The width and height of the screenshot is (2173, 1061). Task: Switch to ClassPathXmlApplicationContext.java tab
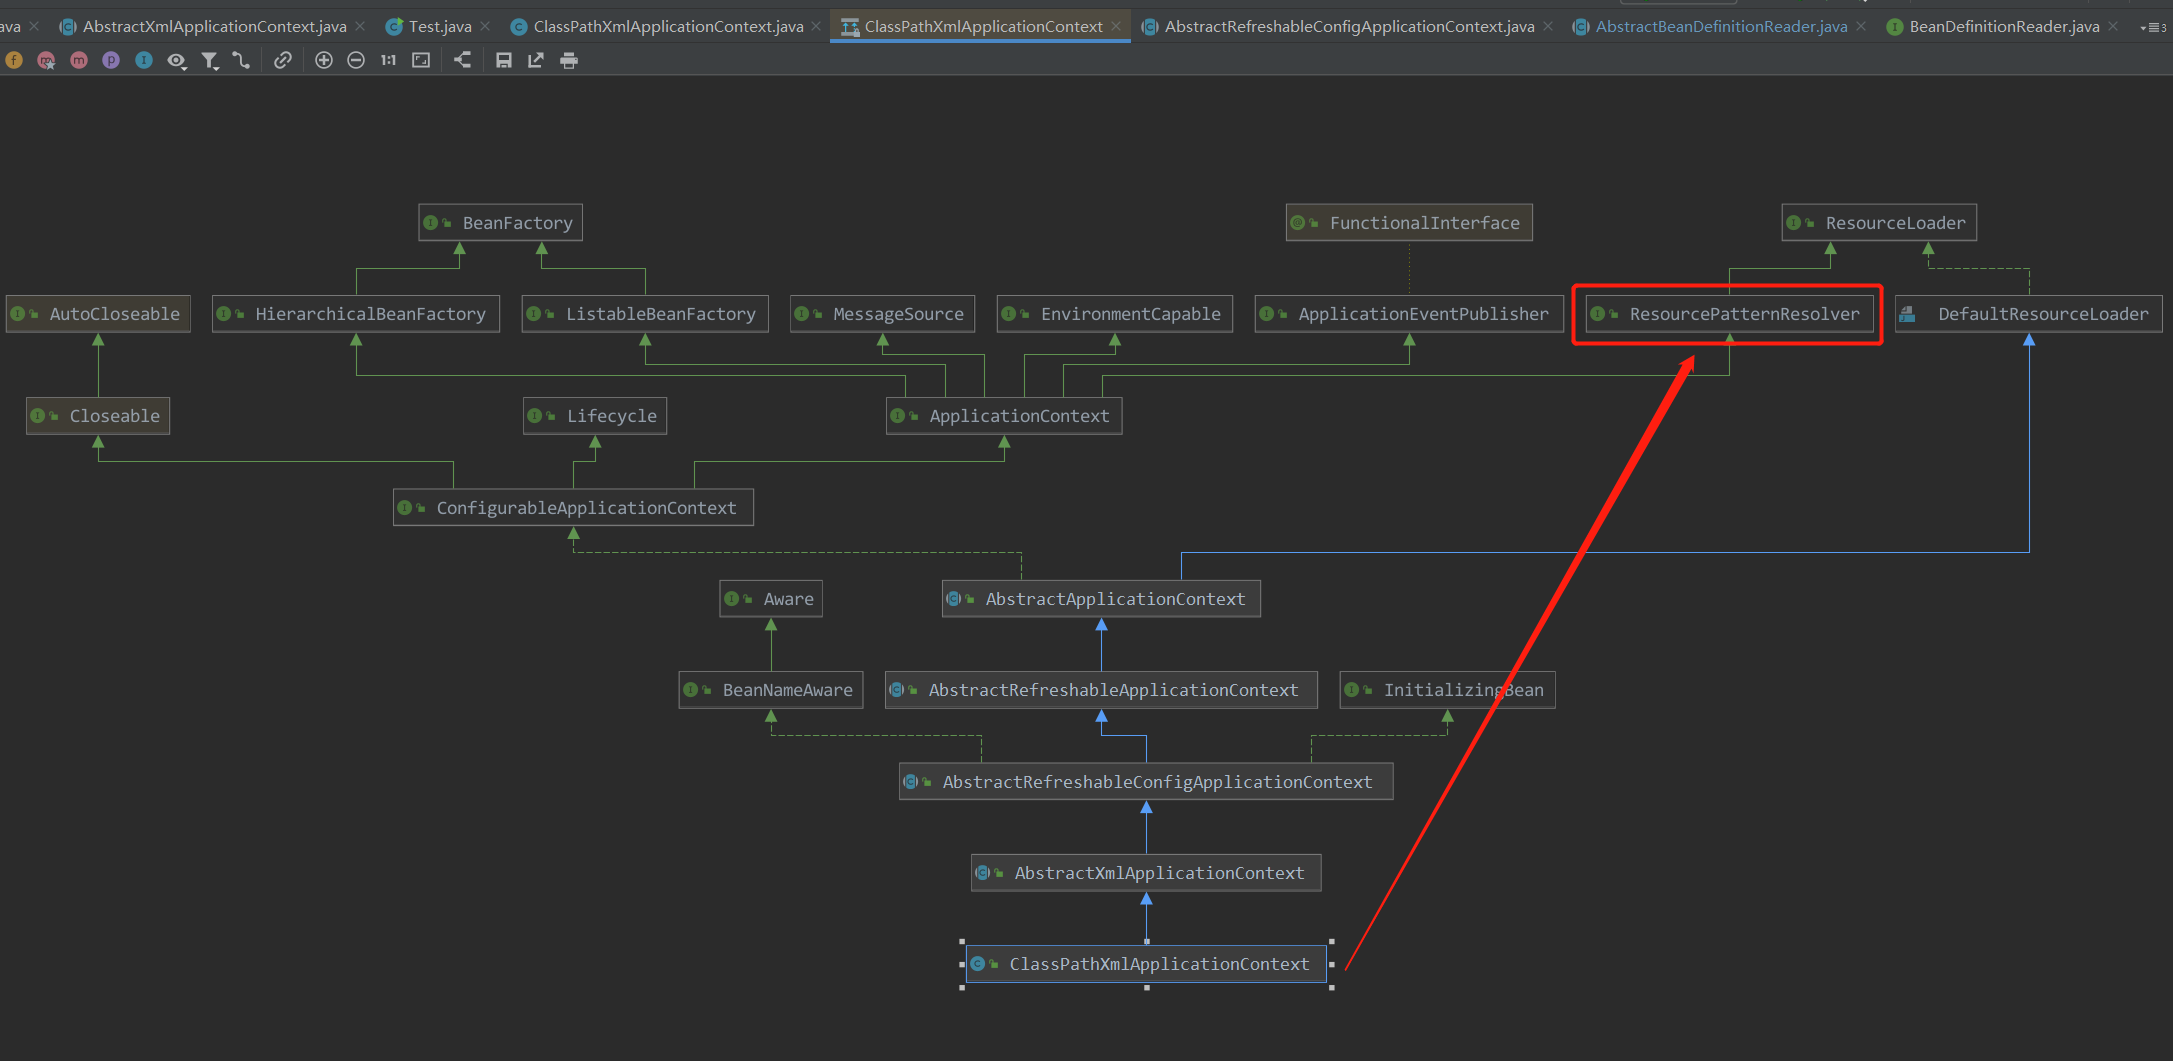point(668,26)
